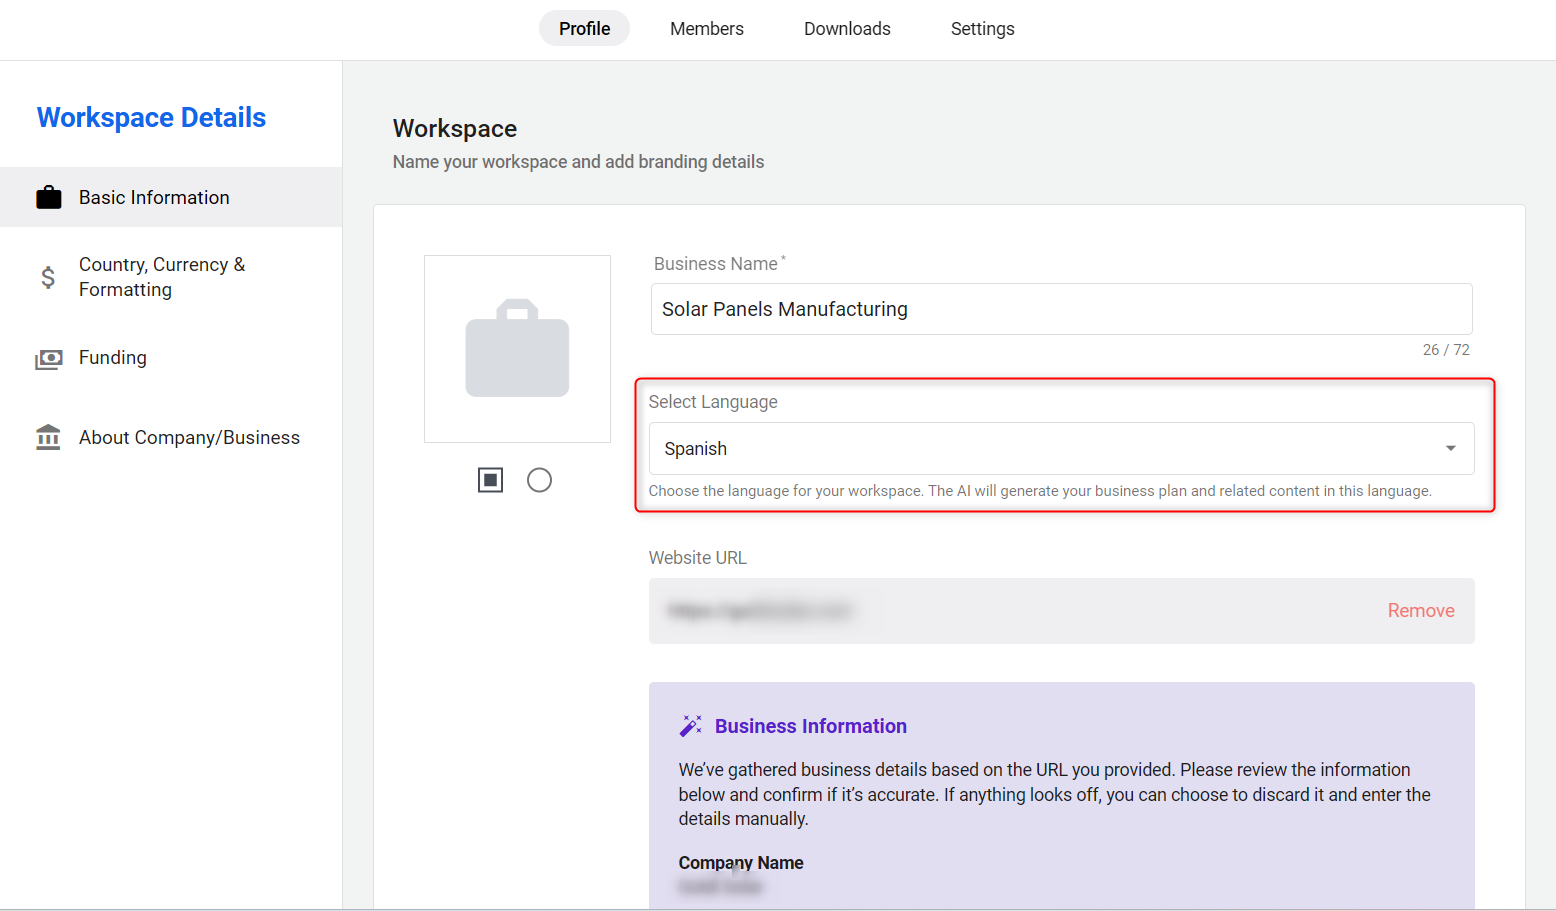Click the workspace logo placeholder image
The width and height of the screenshot is (1556, 911).
pyautogui.click(x=517, y=349)
